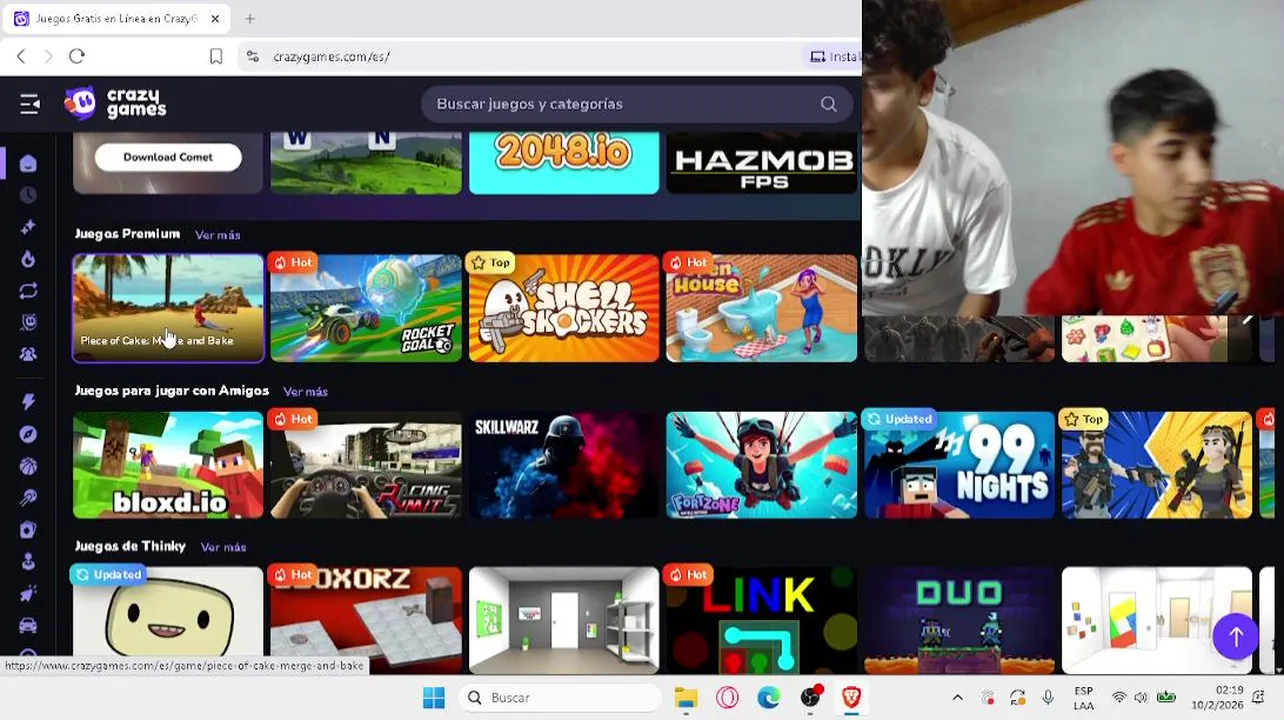Close the Juegos Gratis en Línea tab

tap(214, 19)
